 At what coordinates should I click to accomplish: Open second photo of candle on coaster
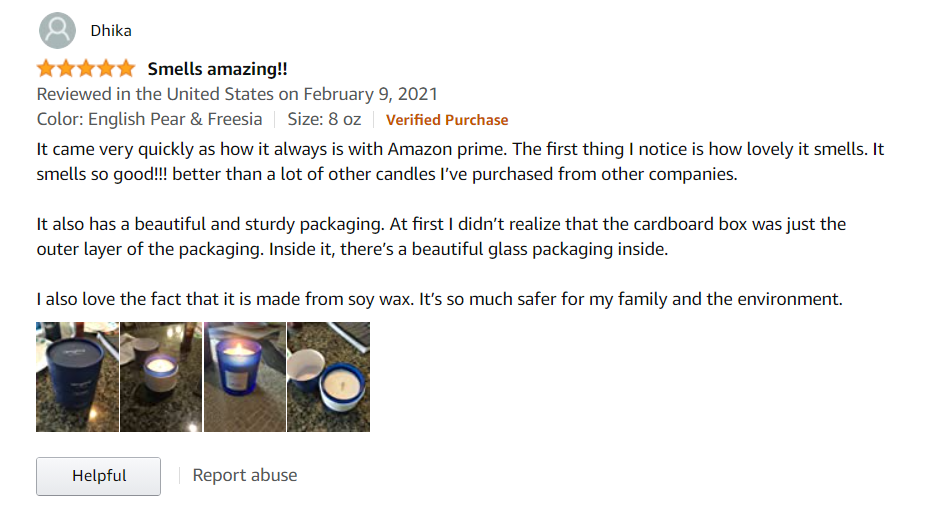(x=161, y=377)
